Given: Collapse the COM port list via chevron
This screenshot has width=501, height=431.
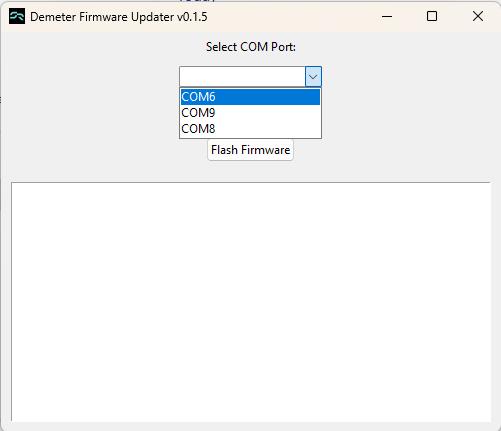Looking at the screenshot, I should click(x=313, y=77).
